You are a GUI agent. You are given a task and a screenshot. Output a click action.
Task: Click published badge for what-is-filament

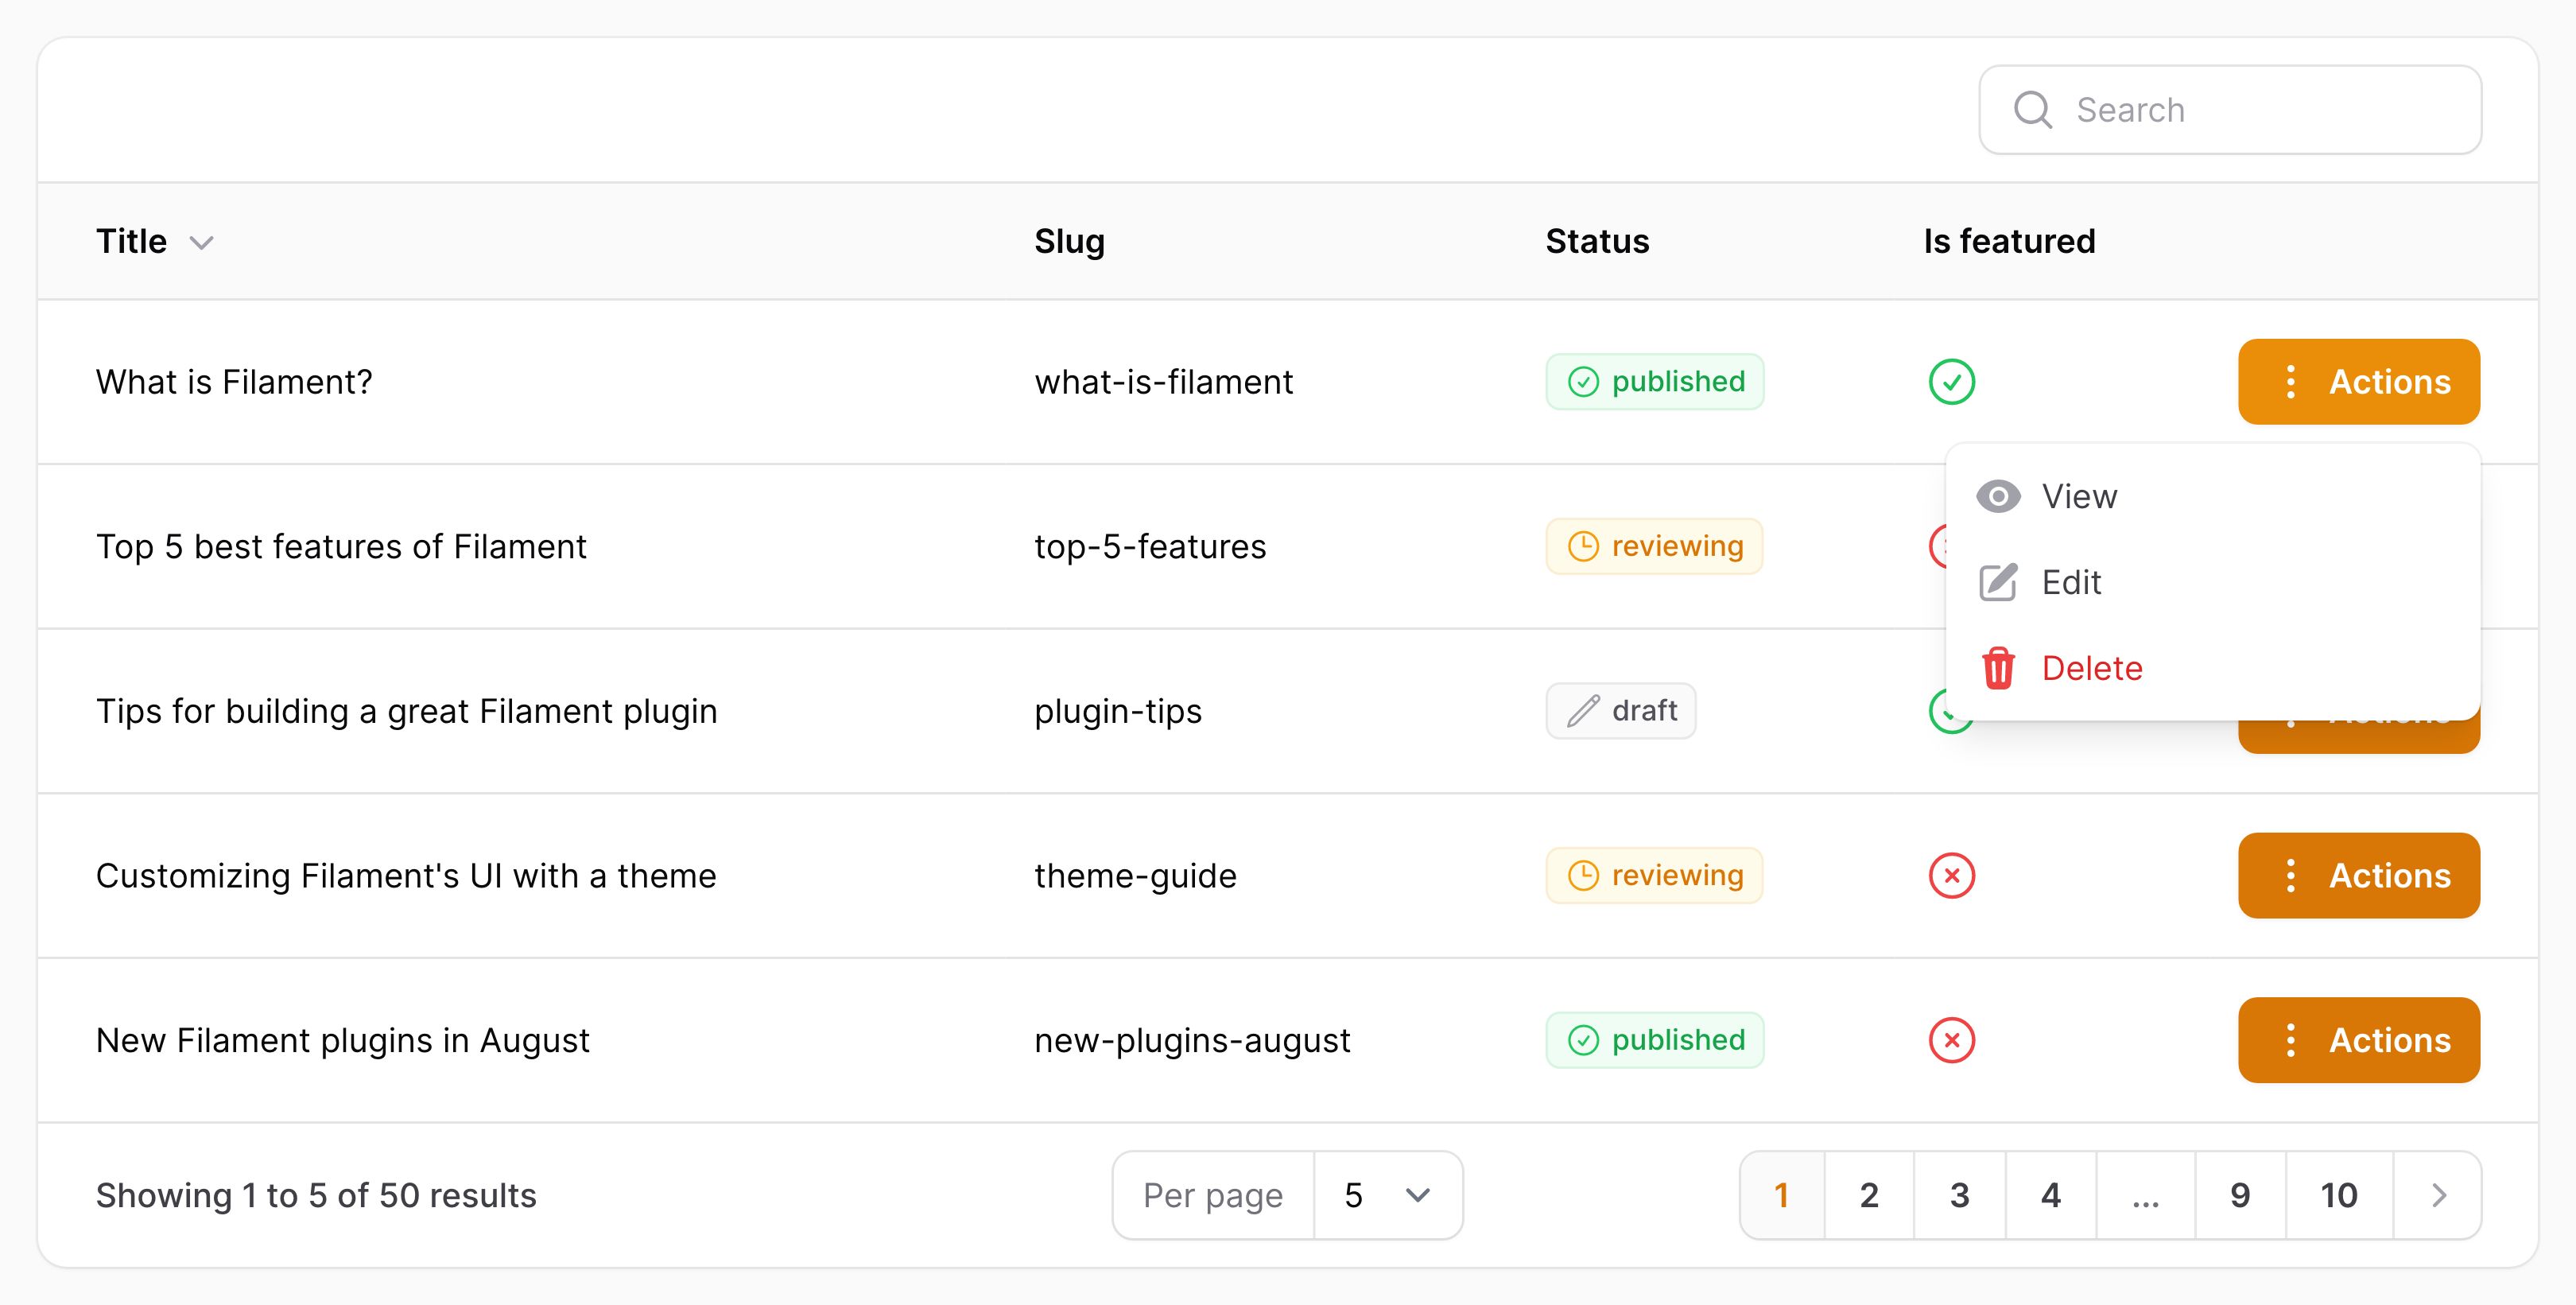pyautogui.click(x=1655, y=382)
